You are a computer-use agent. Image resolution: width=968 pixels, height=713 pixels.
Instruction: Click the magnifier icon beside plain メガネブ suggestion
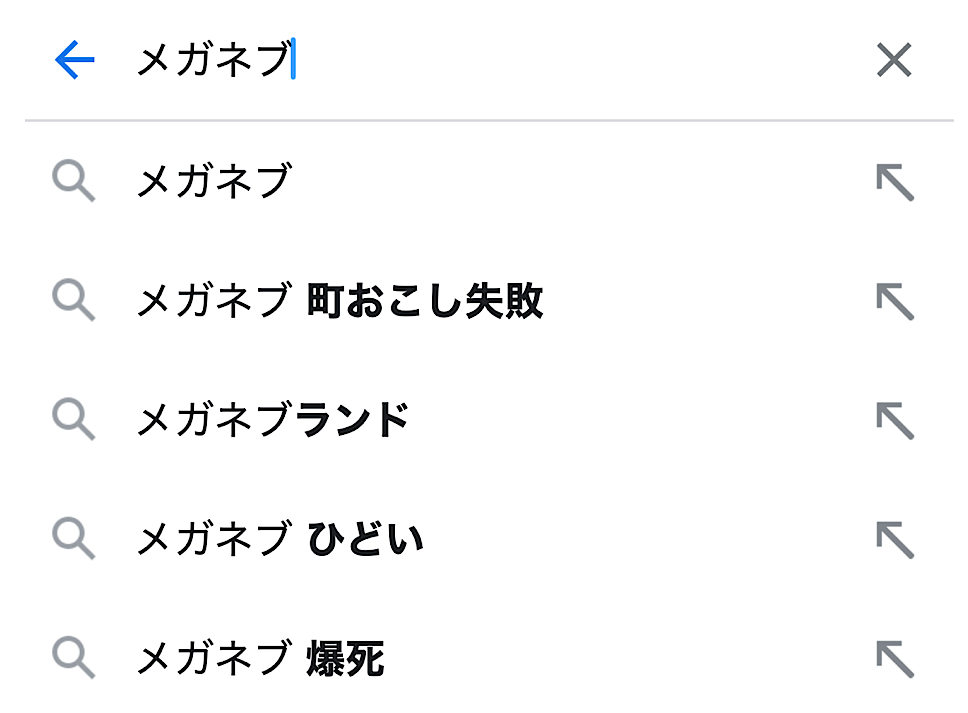tap(73, 182)
